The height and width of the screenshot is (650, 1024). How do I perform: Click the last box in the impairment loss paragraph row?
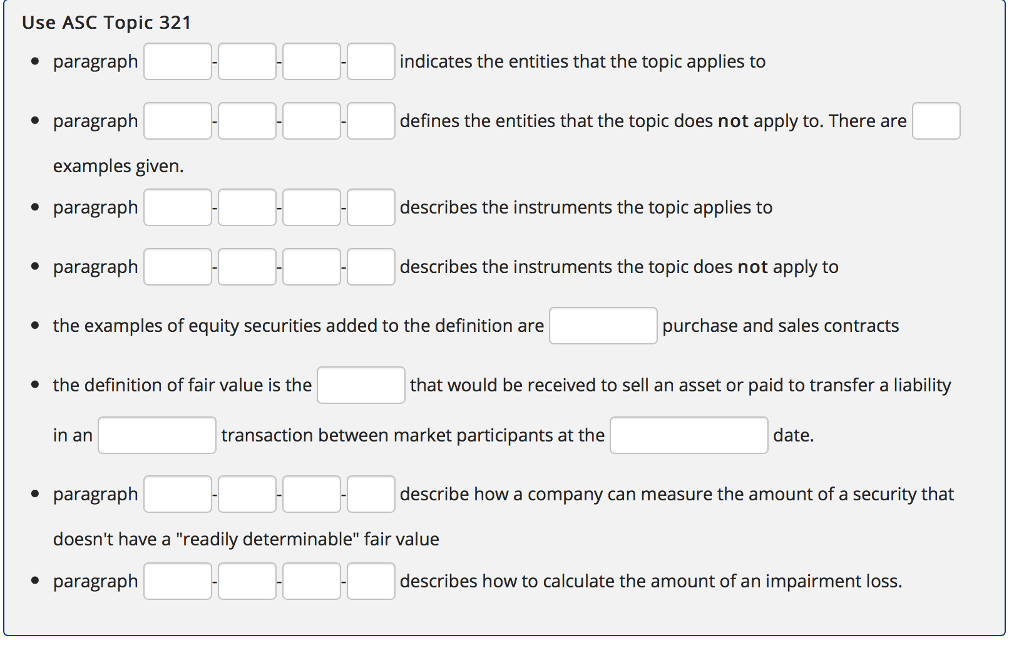click(371, 580)
